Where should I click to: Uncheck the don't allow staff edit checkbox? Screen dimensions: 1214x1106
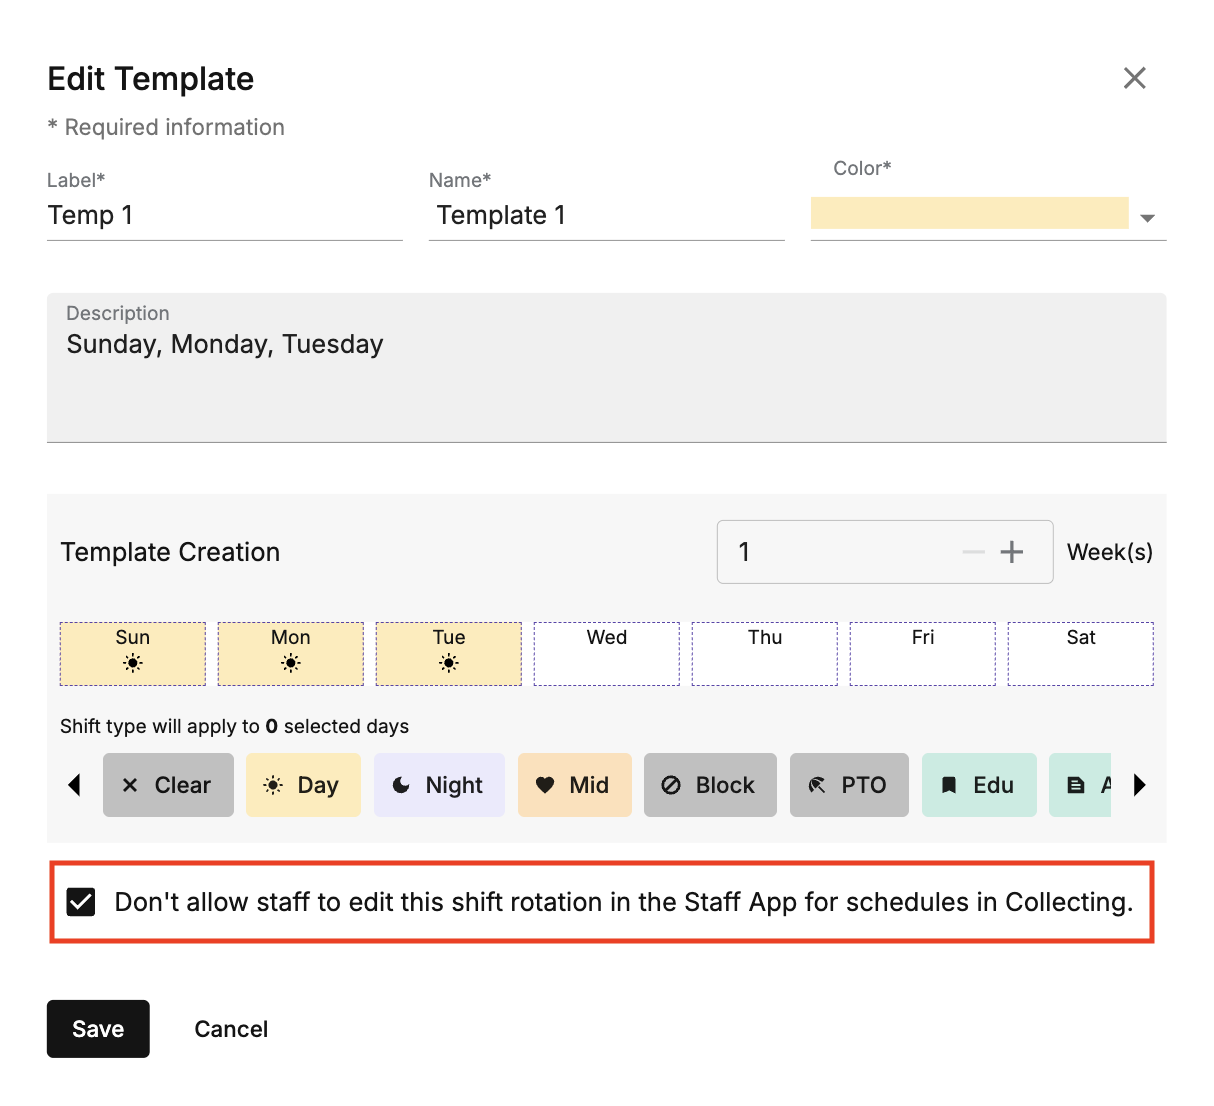(81, 902)
